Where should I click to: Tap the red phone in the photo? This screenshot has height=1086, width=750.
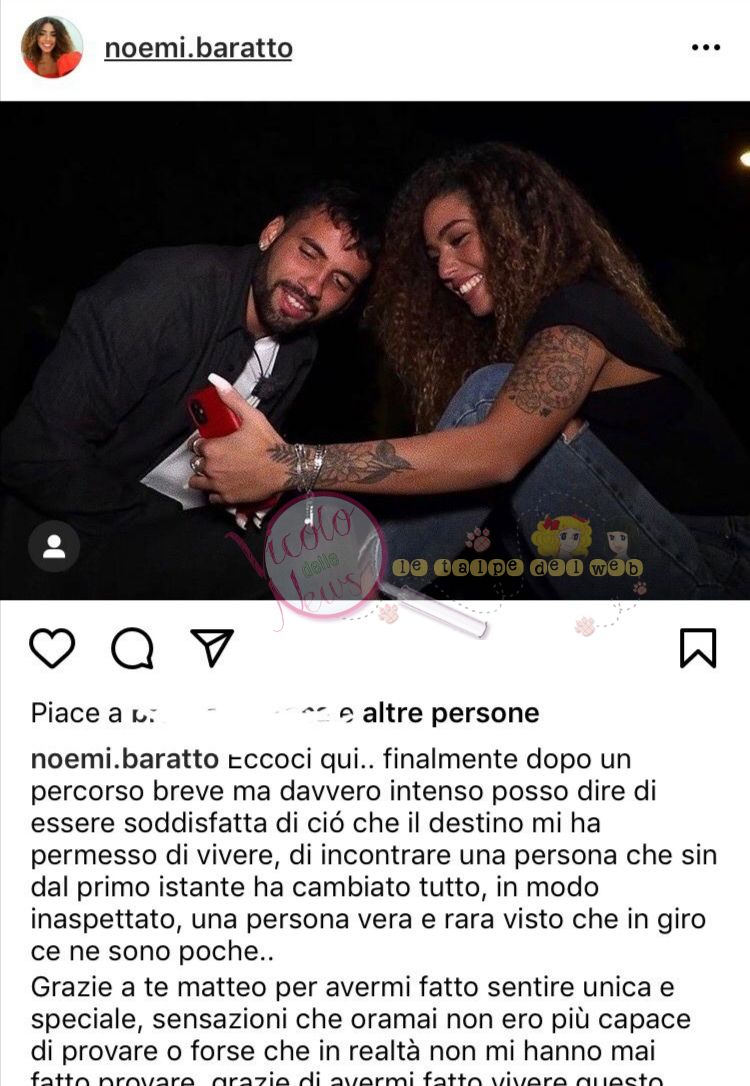click(x=213, y=412)
